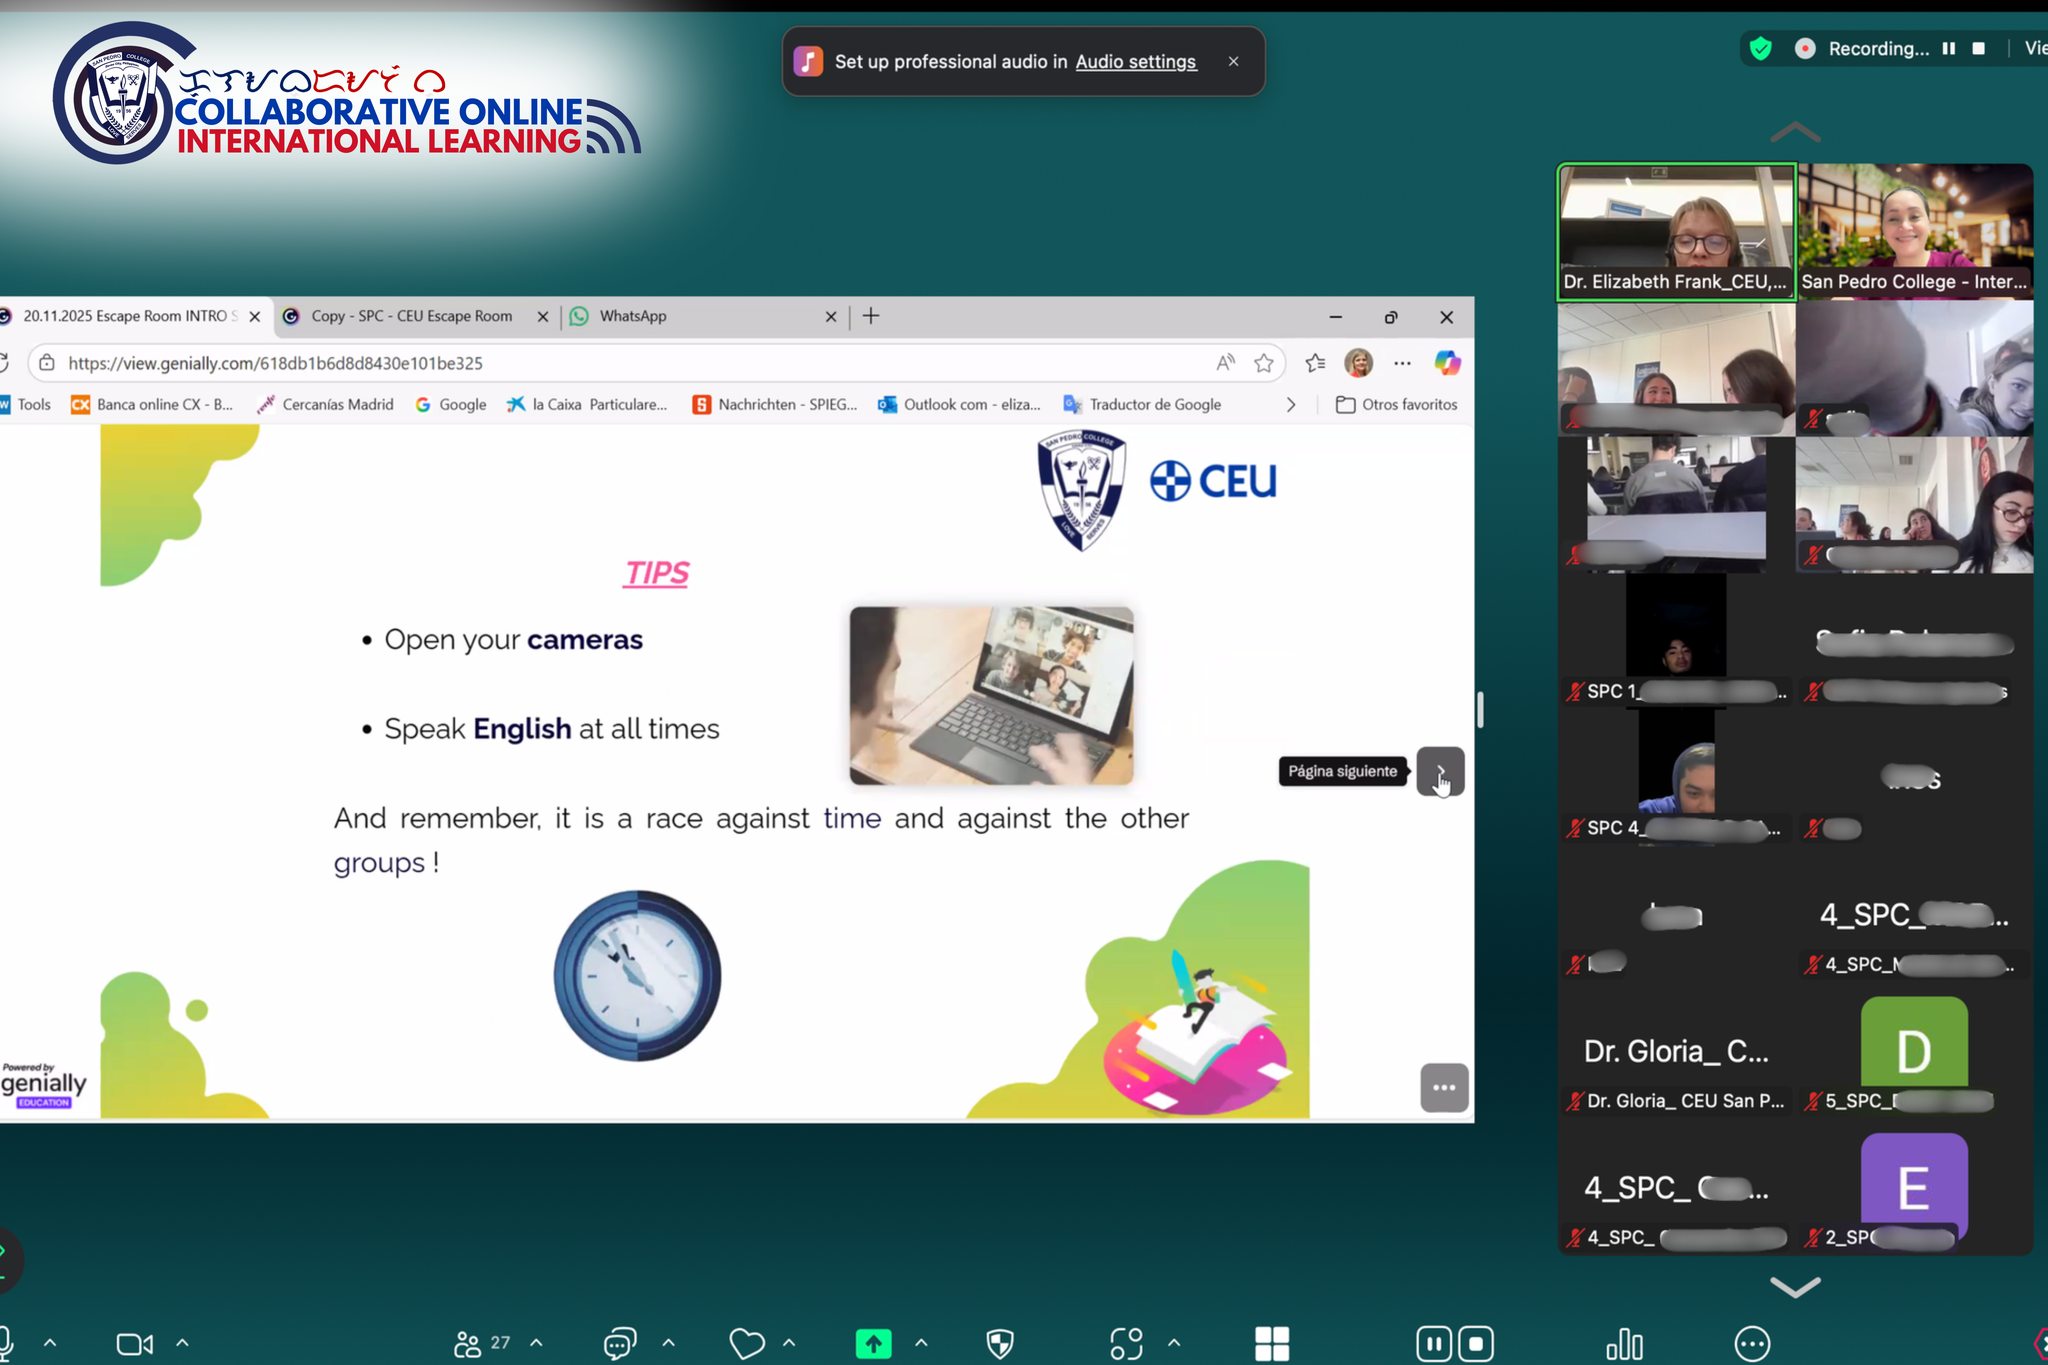The image size is (2048, 1365).
Task: Open the Zoom reactions heart icon
Action: point(747,1343)
